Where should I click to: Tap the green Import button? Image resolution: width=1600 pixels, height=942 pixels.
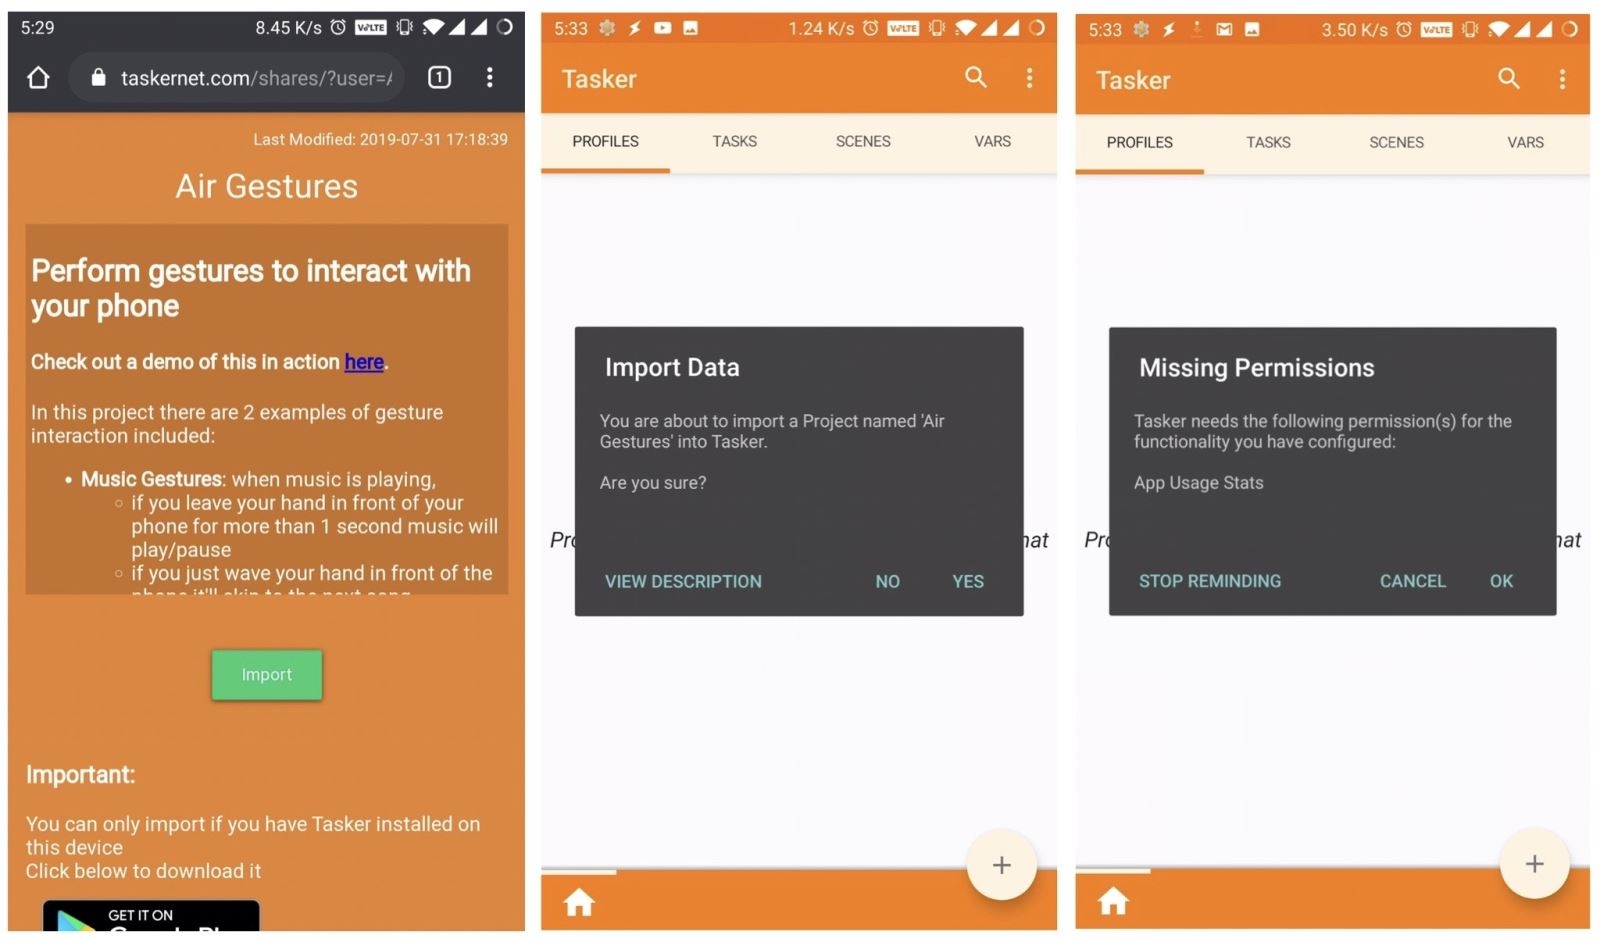click(266, 675)
